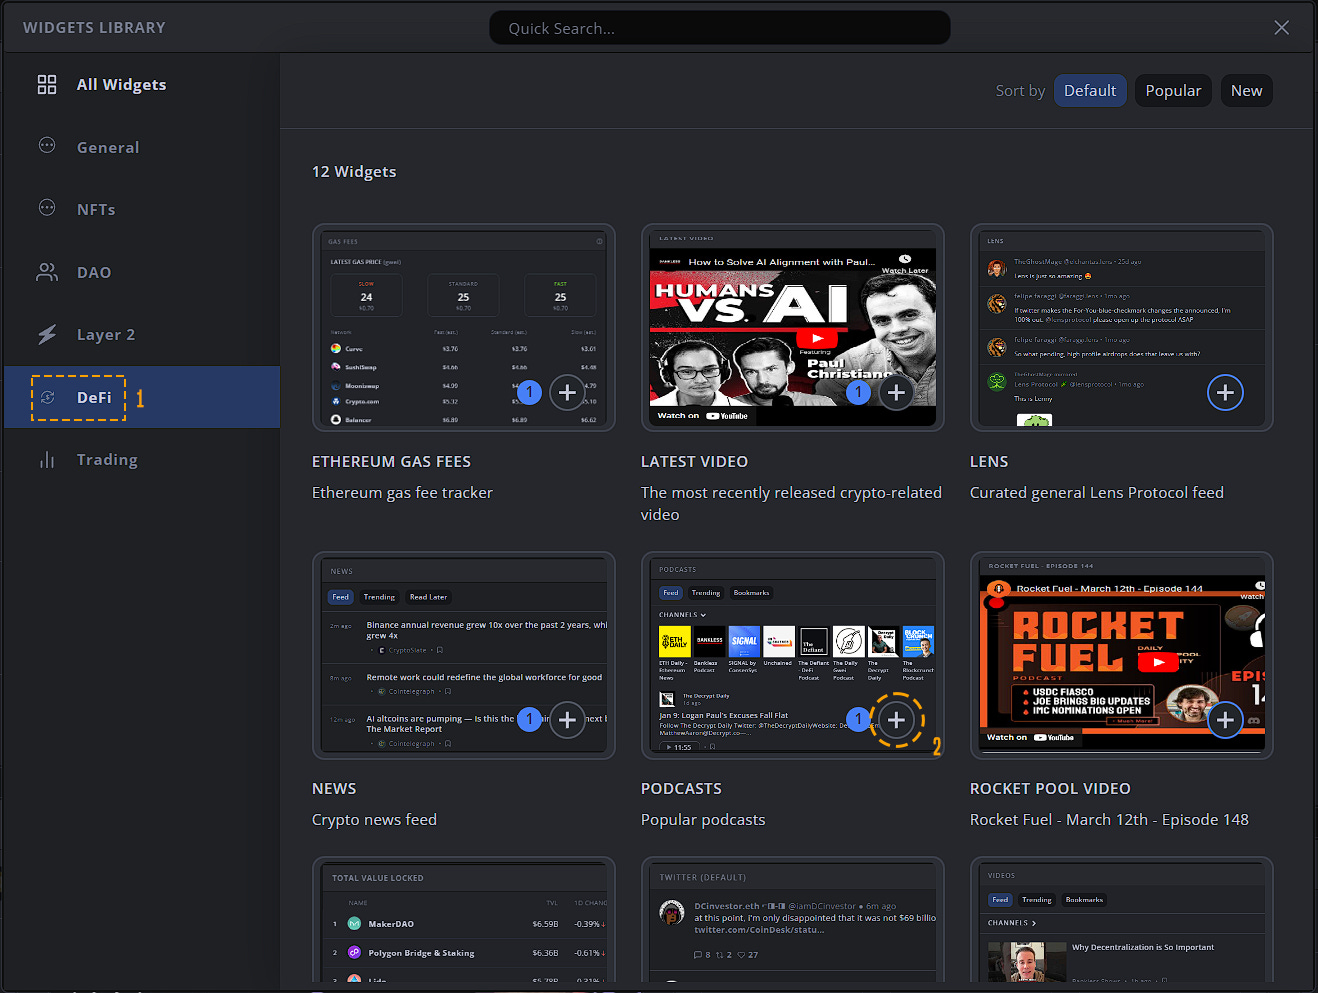Click the LENS widget title

(989, 462)
